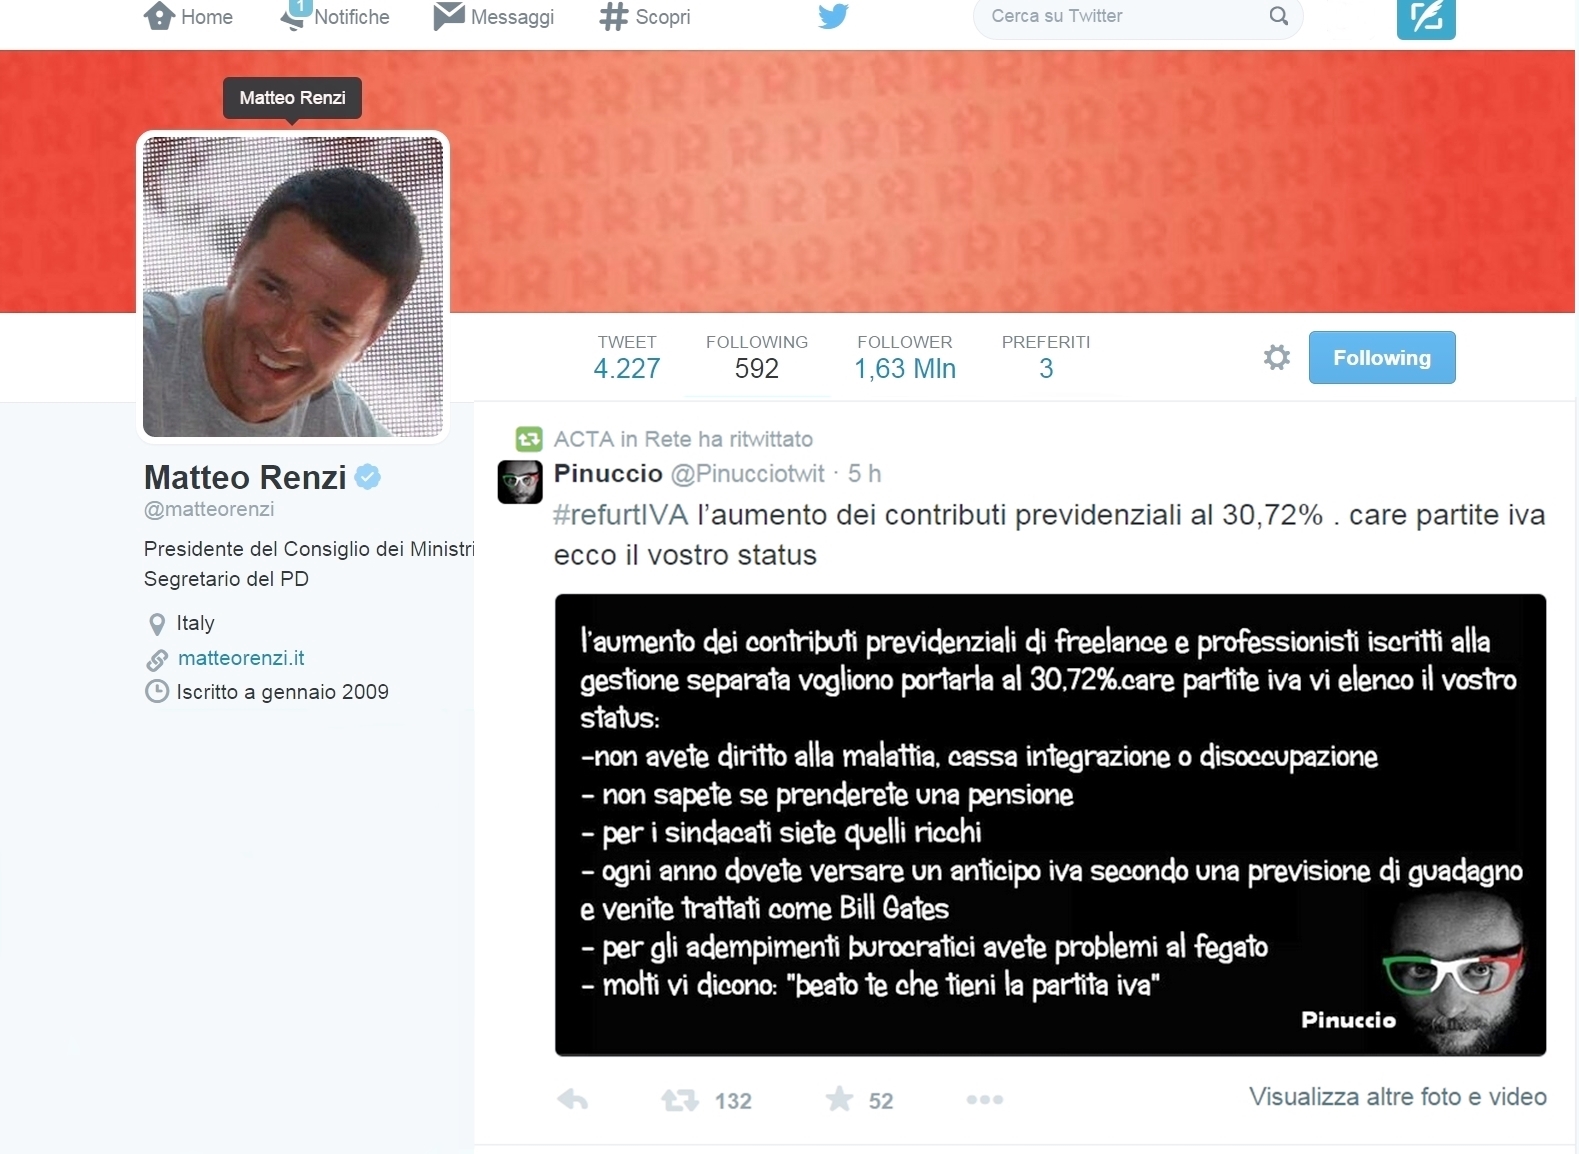Click the Home house icon
1579x1154 pixels.
[159, 16]
